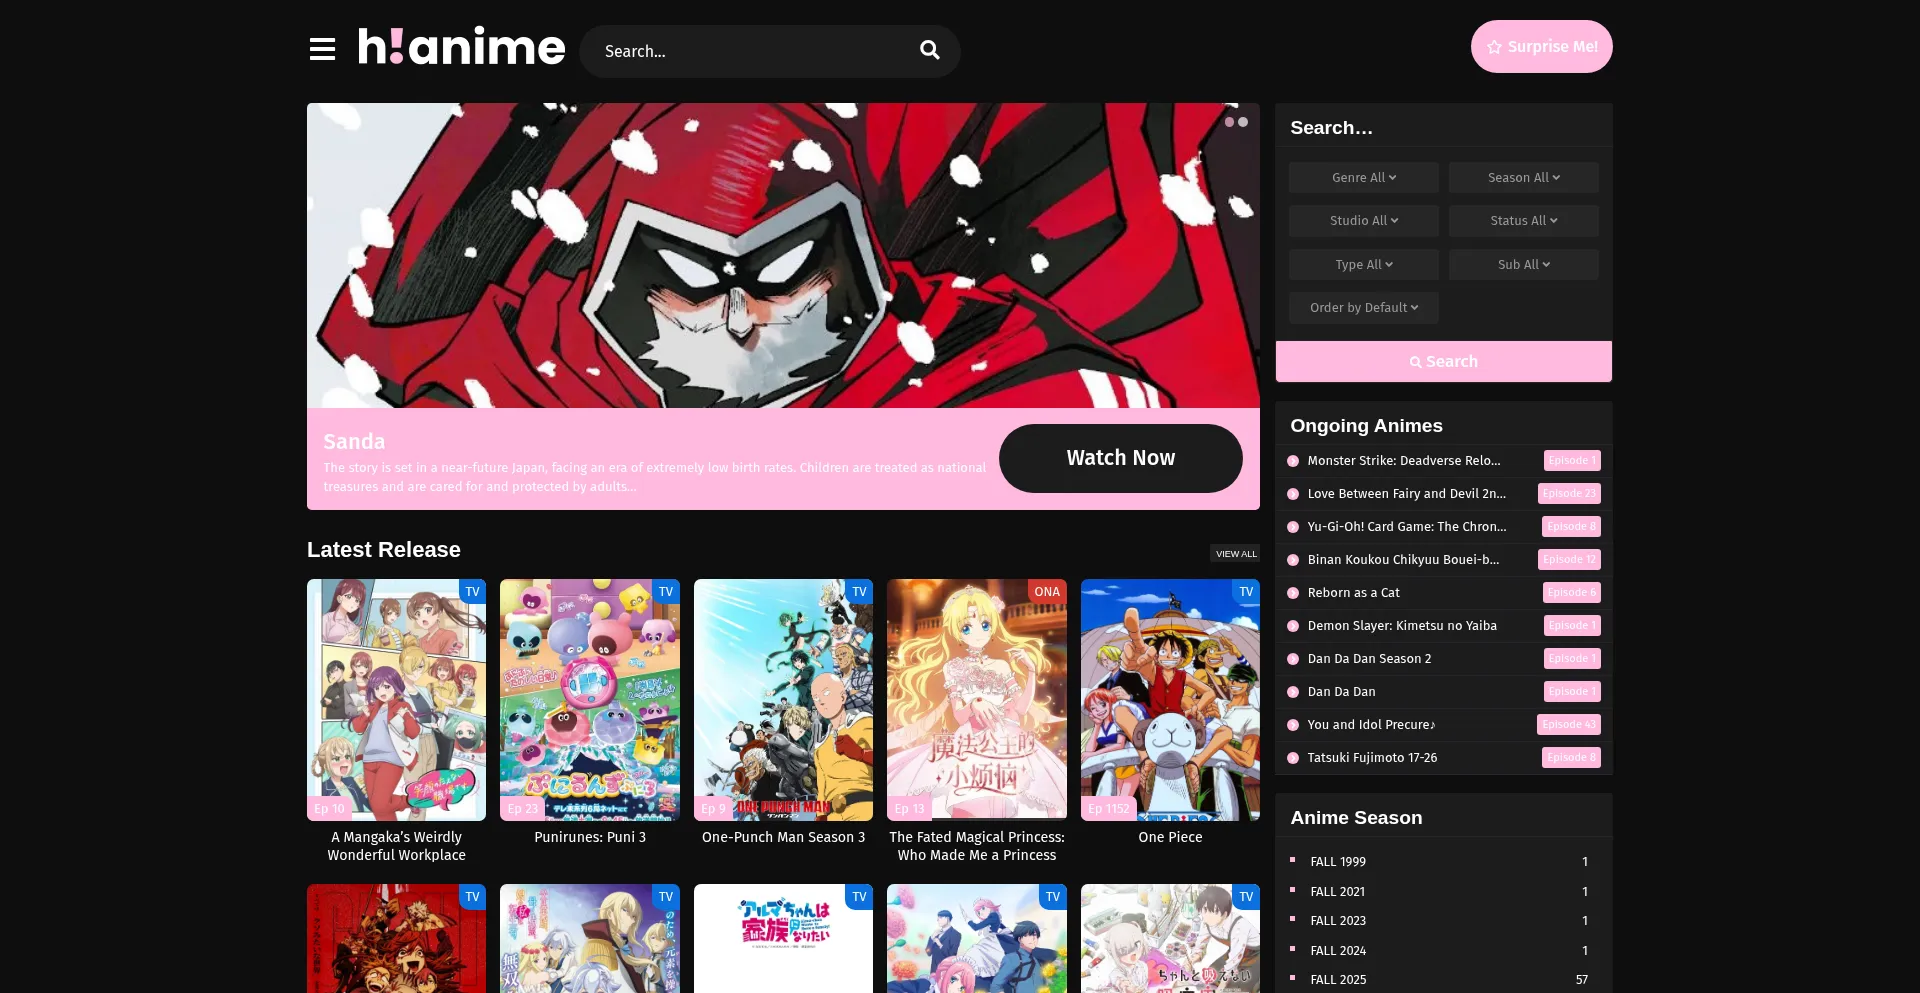This screenshot has width=1920, height=993.
Task: Click the TV badge on Punirunes: Puni 3
Action: (x=666, y=592)
